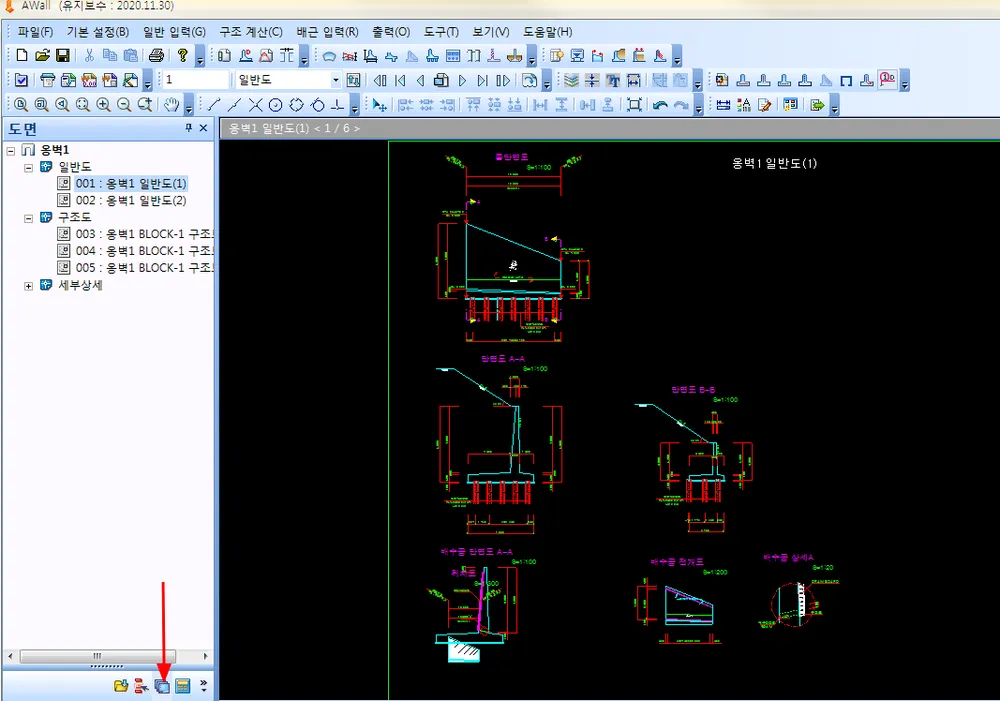
Task: Go to the first drawing page
Action: [x=401, y=80]
